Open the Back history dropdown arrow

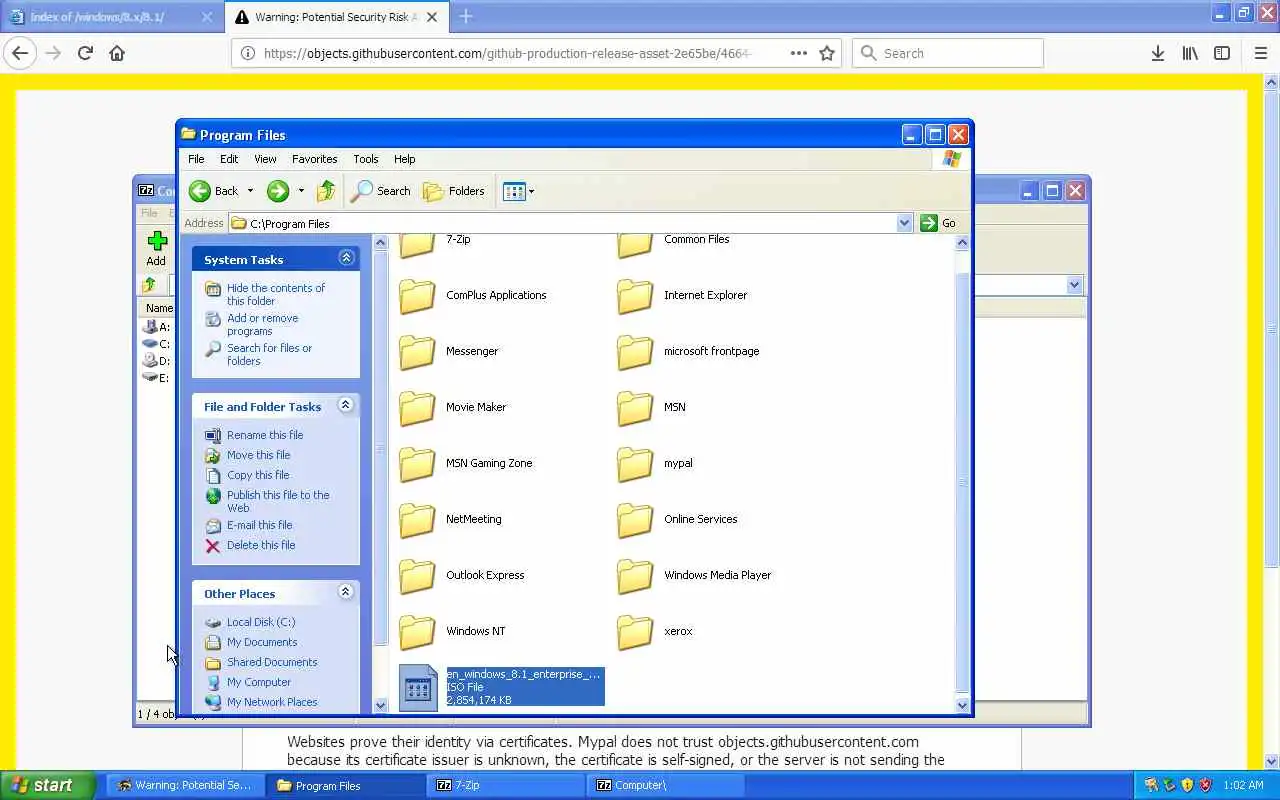tap(250, 191)
